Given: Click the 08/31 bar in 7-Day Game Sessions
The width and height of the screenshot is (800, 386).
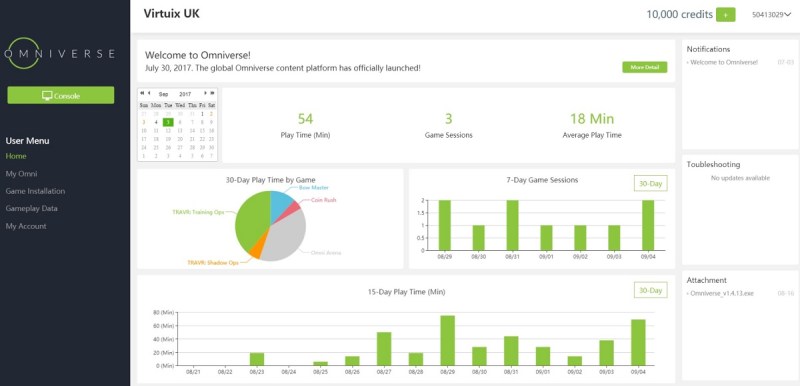Looking at the screenshot, I should [x=512, y=225].
